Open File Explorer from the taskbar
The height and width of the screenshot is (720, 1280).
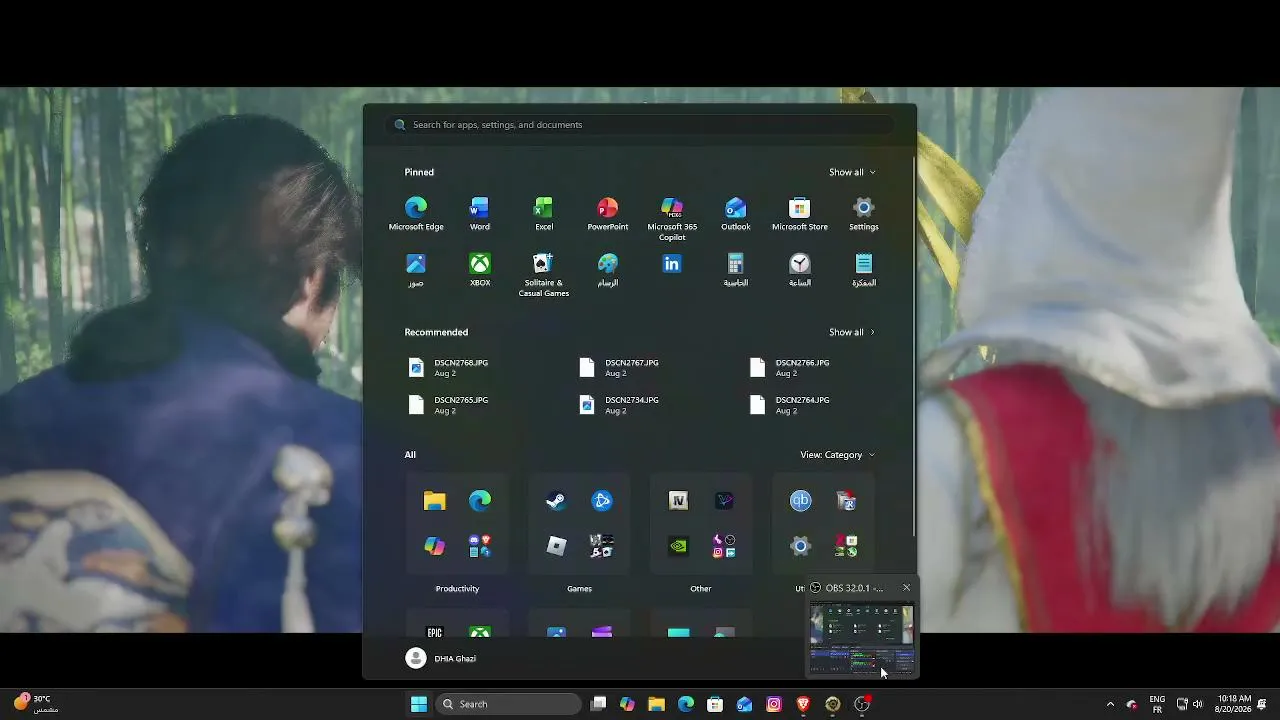656,704
